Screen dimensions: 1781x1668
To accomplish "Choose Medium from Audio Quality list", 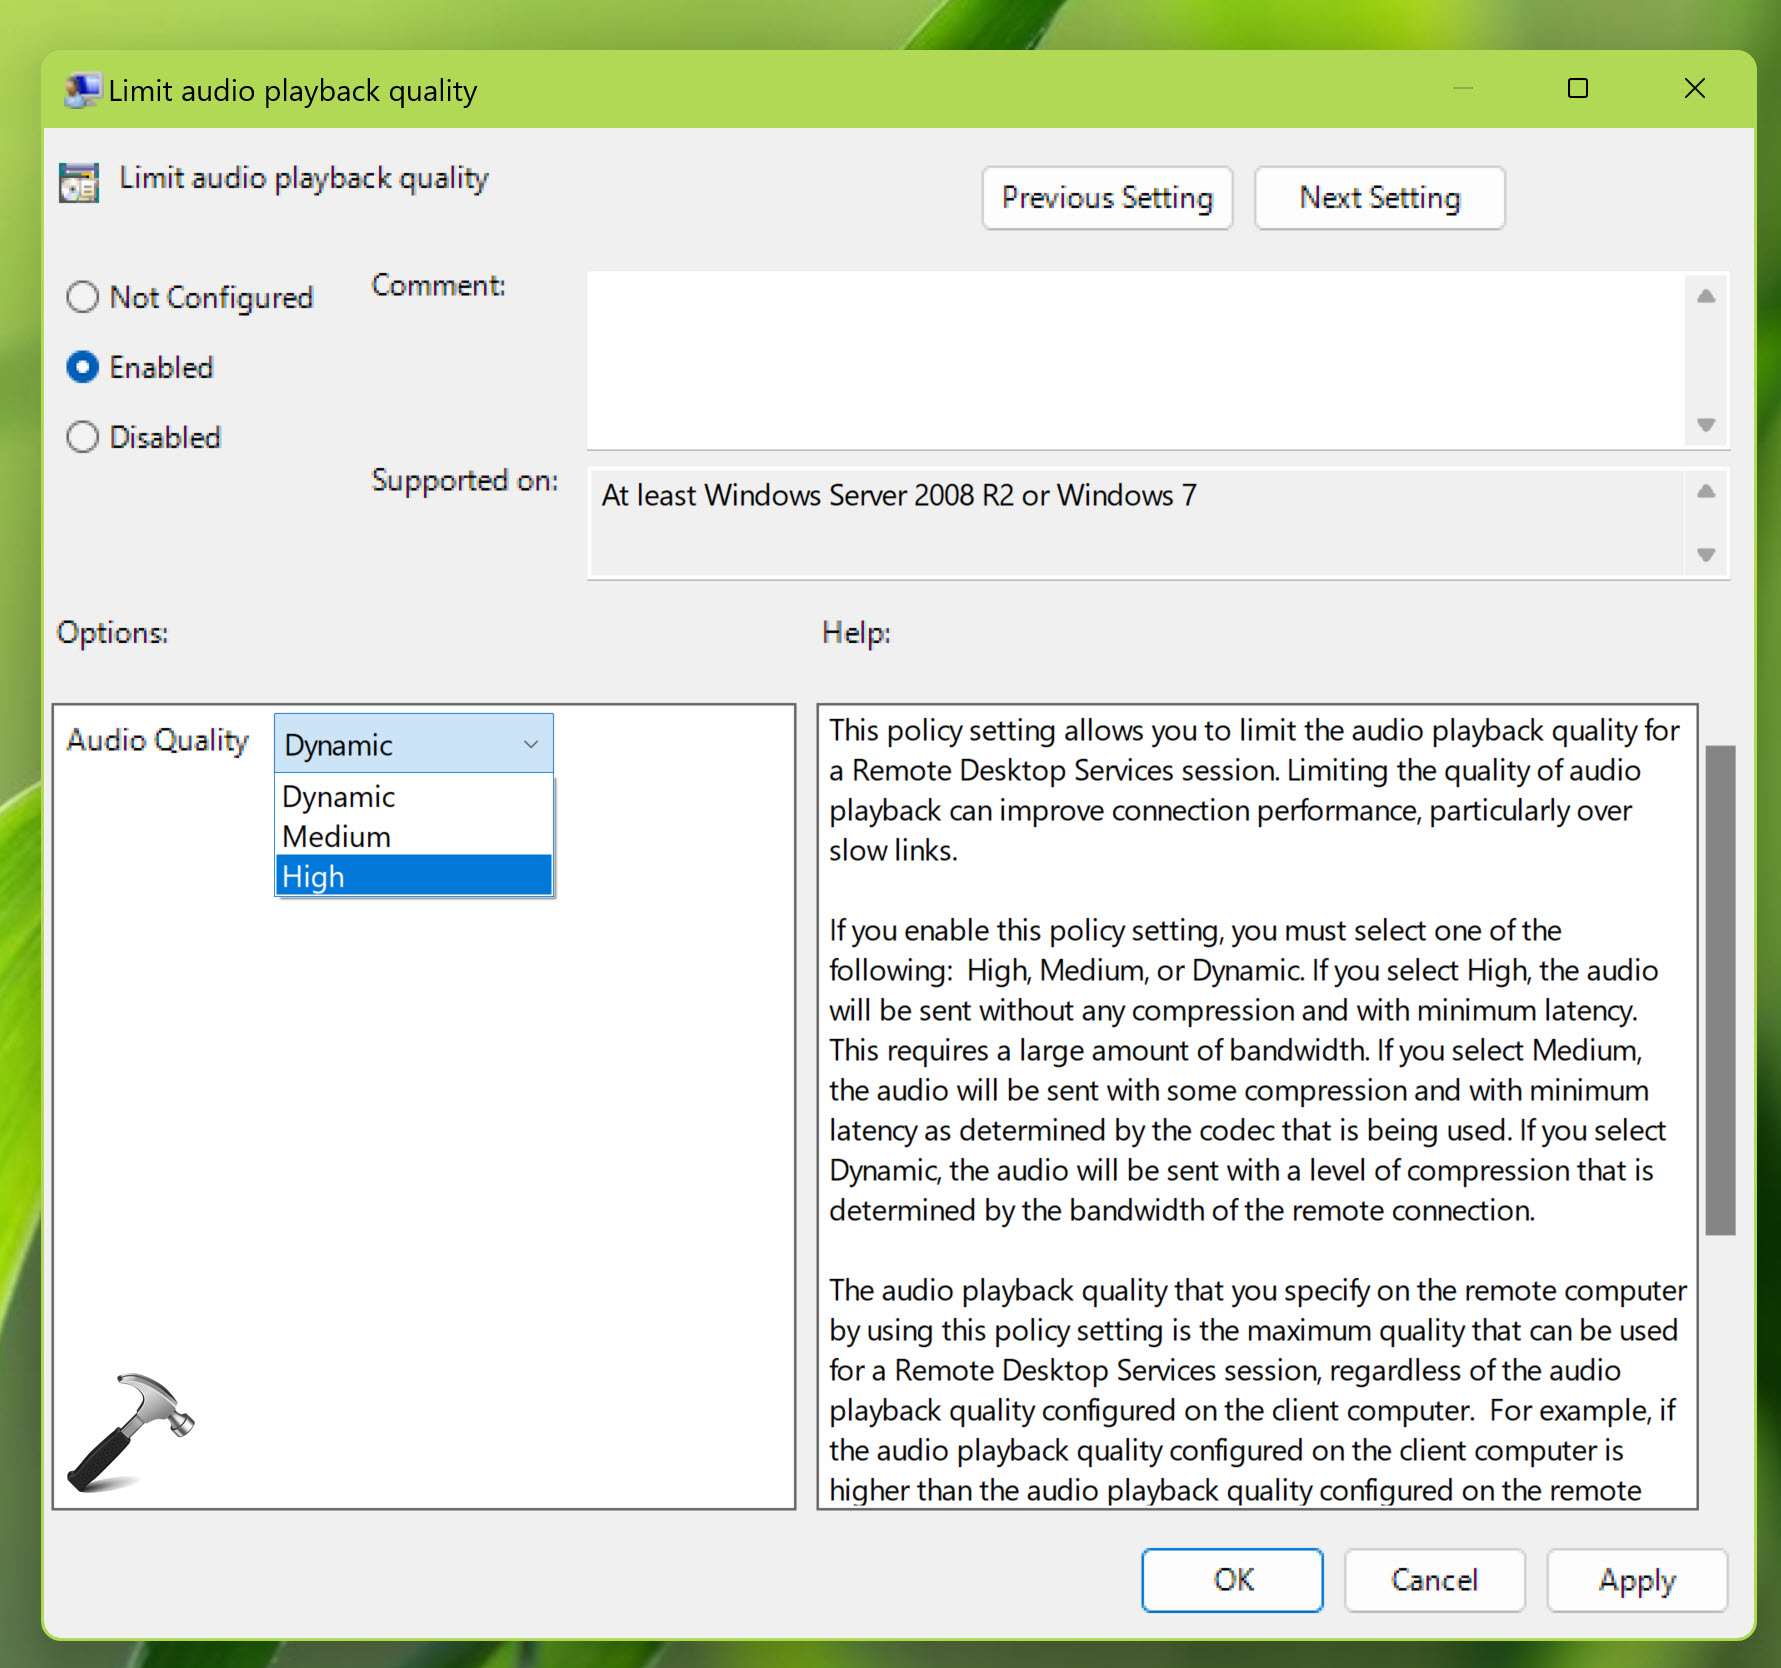I will tap(412, 836).
